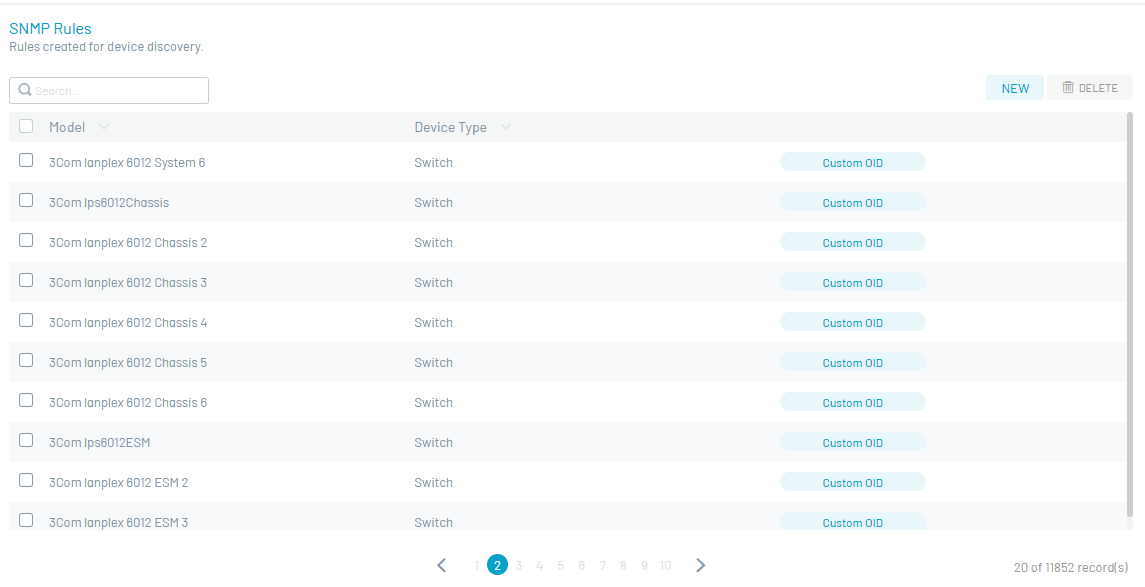1145x587 pixels.
Task: Go to page 9
Action: (644, 565)
